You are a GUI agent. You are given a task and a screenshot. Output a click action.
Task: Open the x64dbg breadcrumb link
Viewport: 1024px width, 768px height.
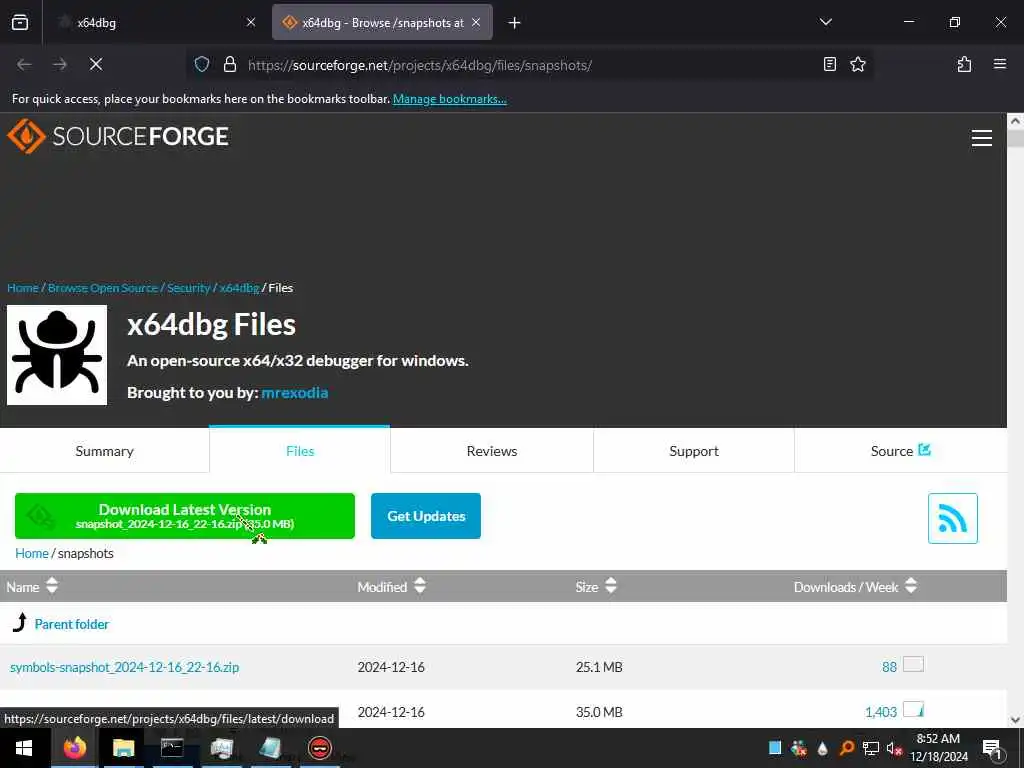point(239,287)
